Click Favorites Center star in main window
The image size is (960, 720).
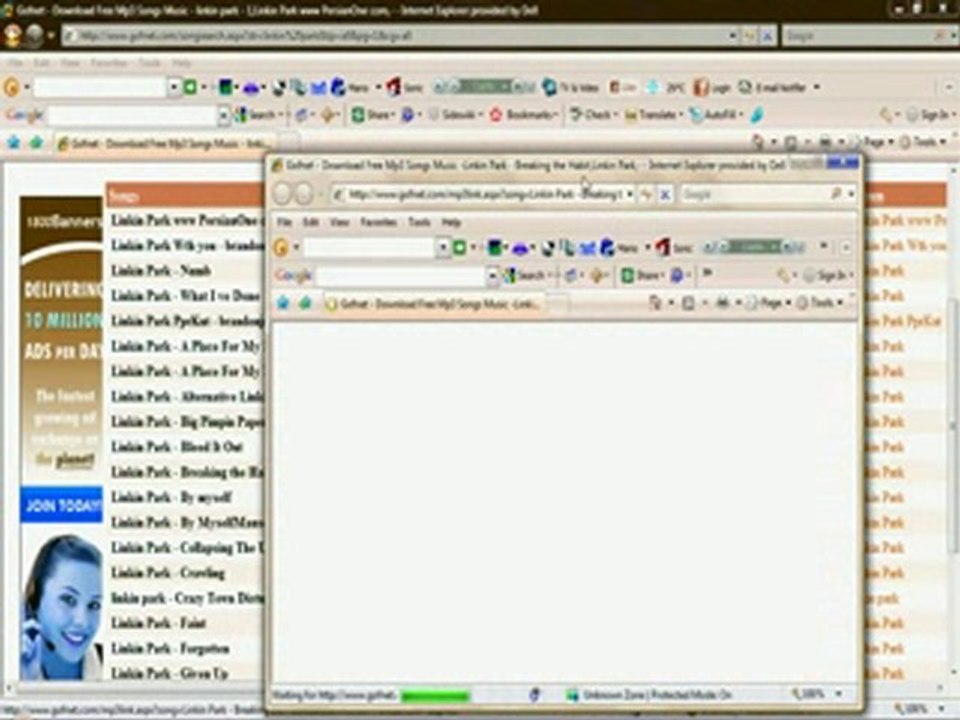tap(14, 143)
